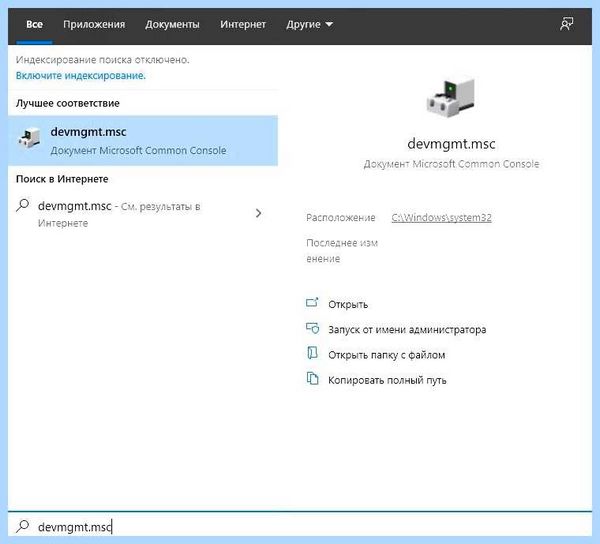
Task: Switch to the Все tab
Action: 34,24
